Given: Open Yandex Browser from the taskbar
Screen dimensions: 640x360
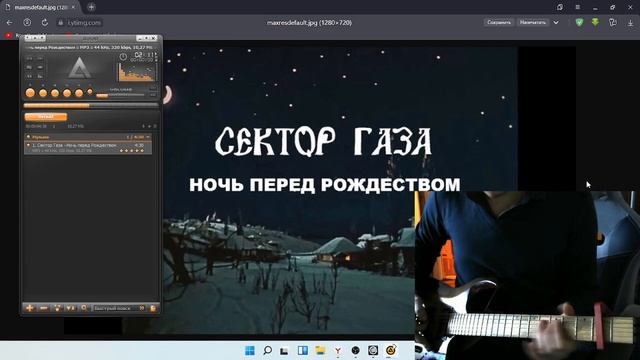Looking at the screenshot, I should 338,350.
